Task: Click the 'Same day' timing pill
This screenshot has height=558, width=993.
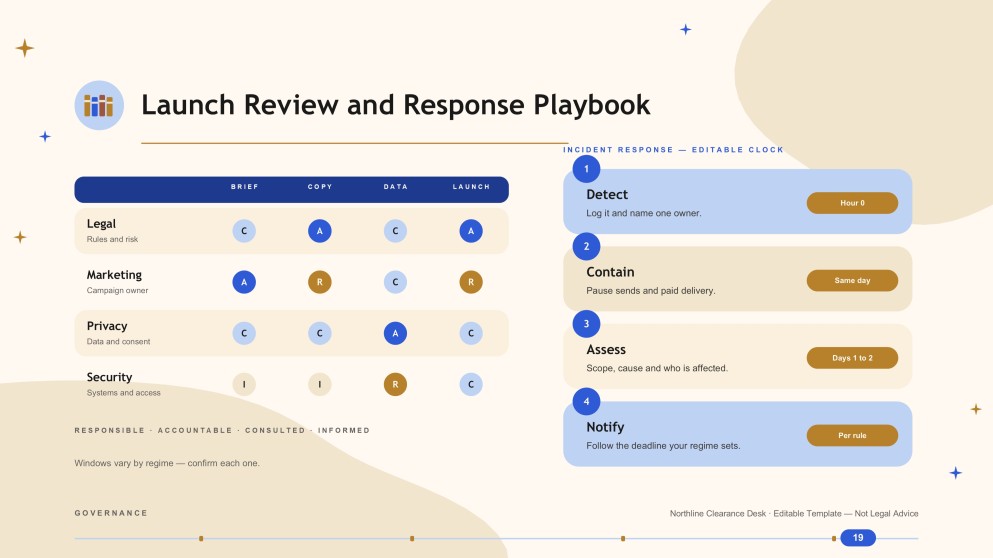Action: (852, 281)
